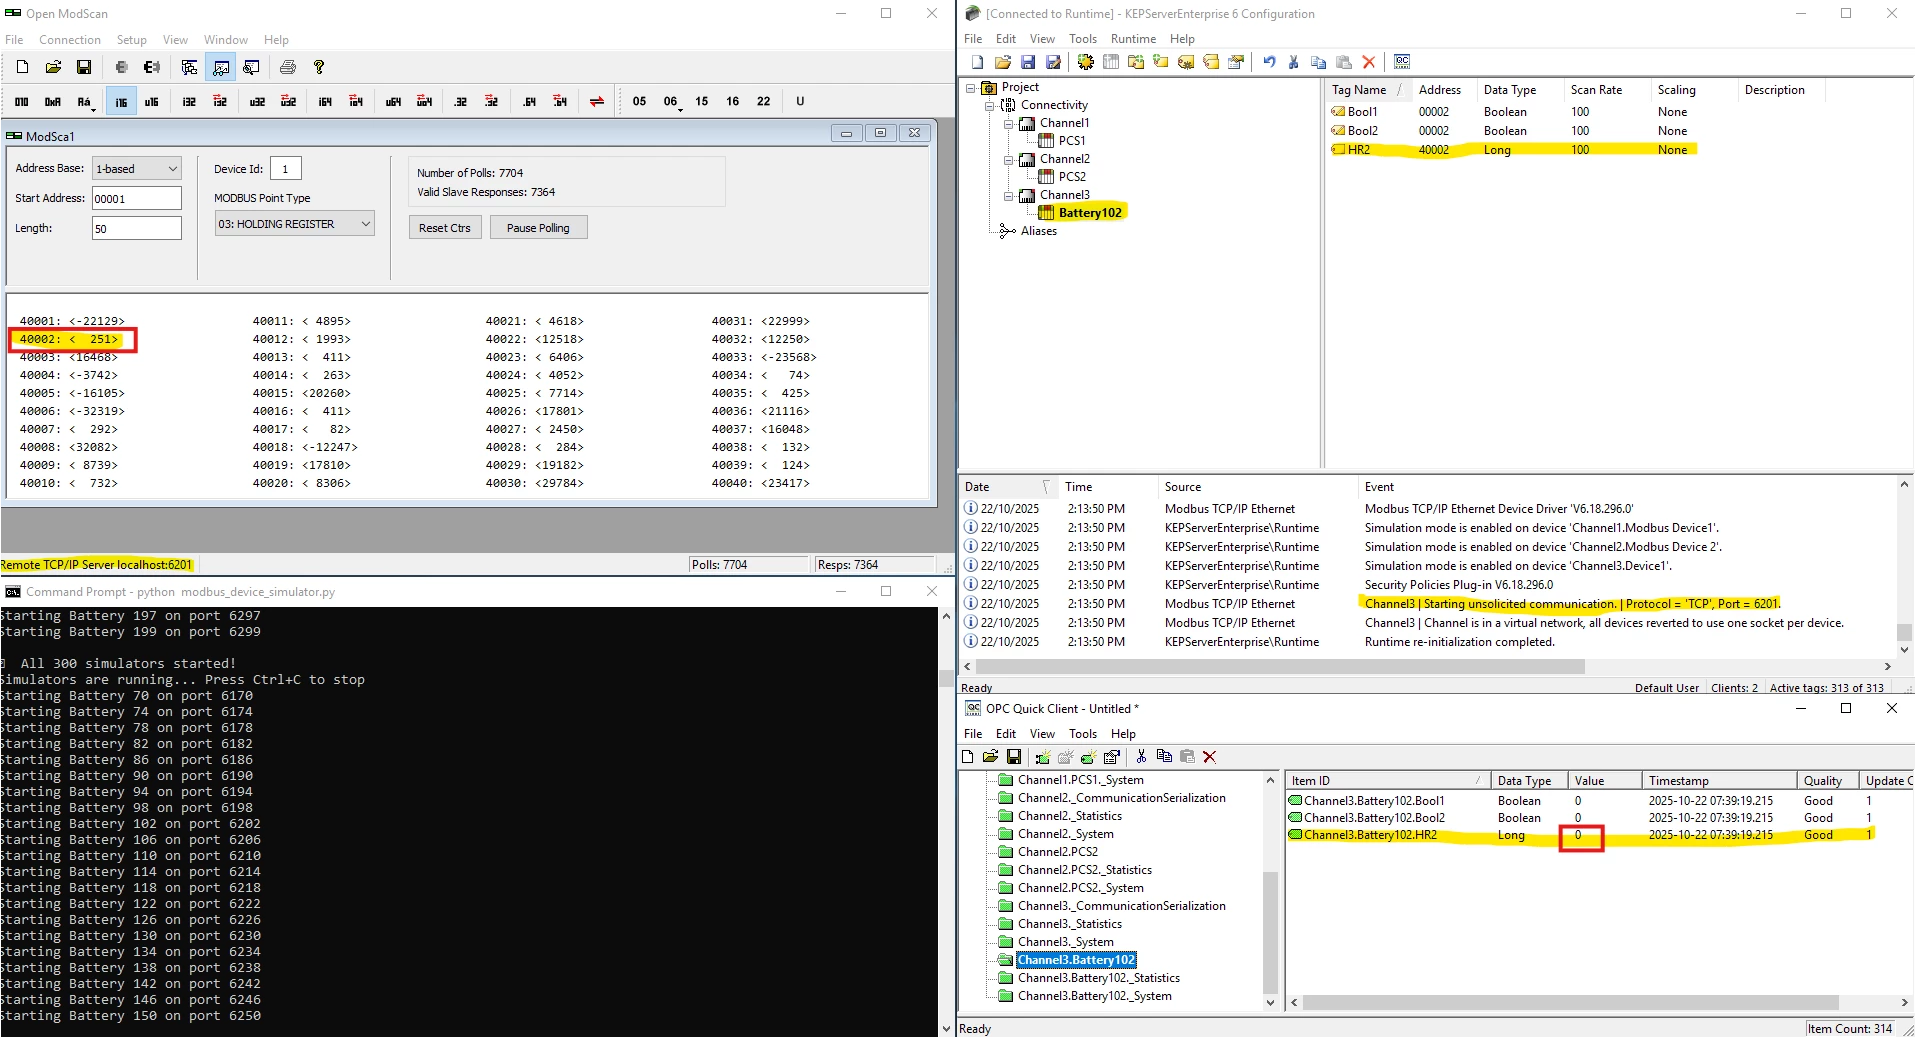
Task: Click the Pause Polling button
Action: (x=538, y=228)
